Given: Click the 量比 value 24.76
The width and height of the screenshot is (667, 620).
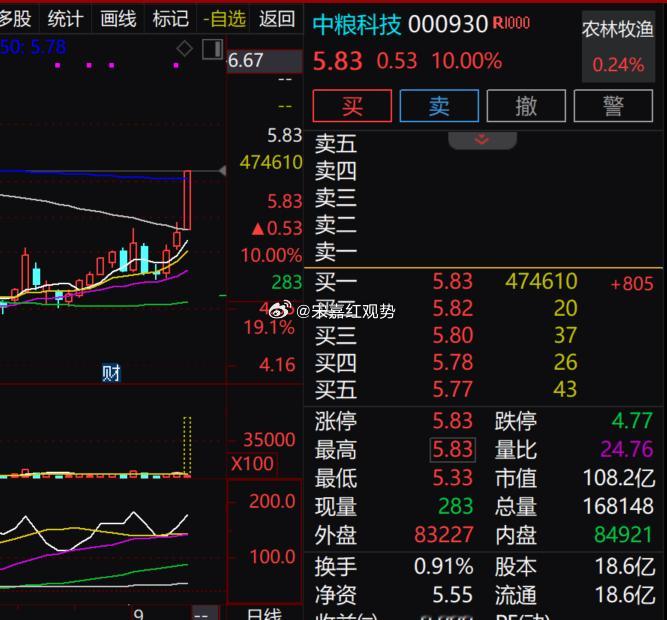Looking at the screenshot, I should (627, 449).
